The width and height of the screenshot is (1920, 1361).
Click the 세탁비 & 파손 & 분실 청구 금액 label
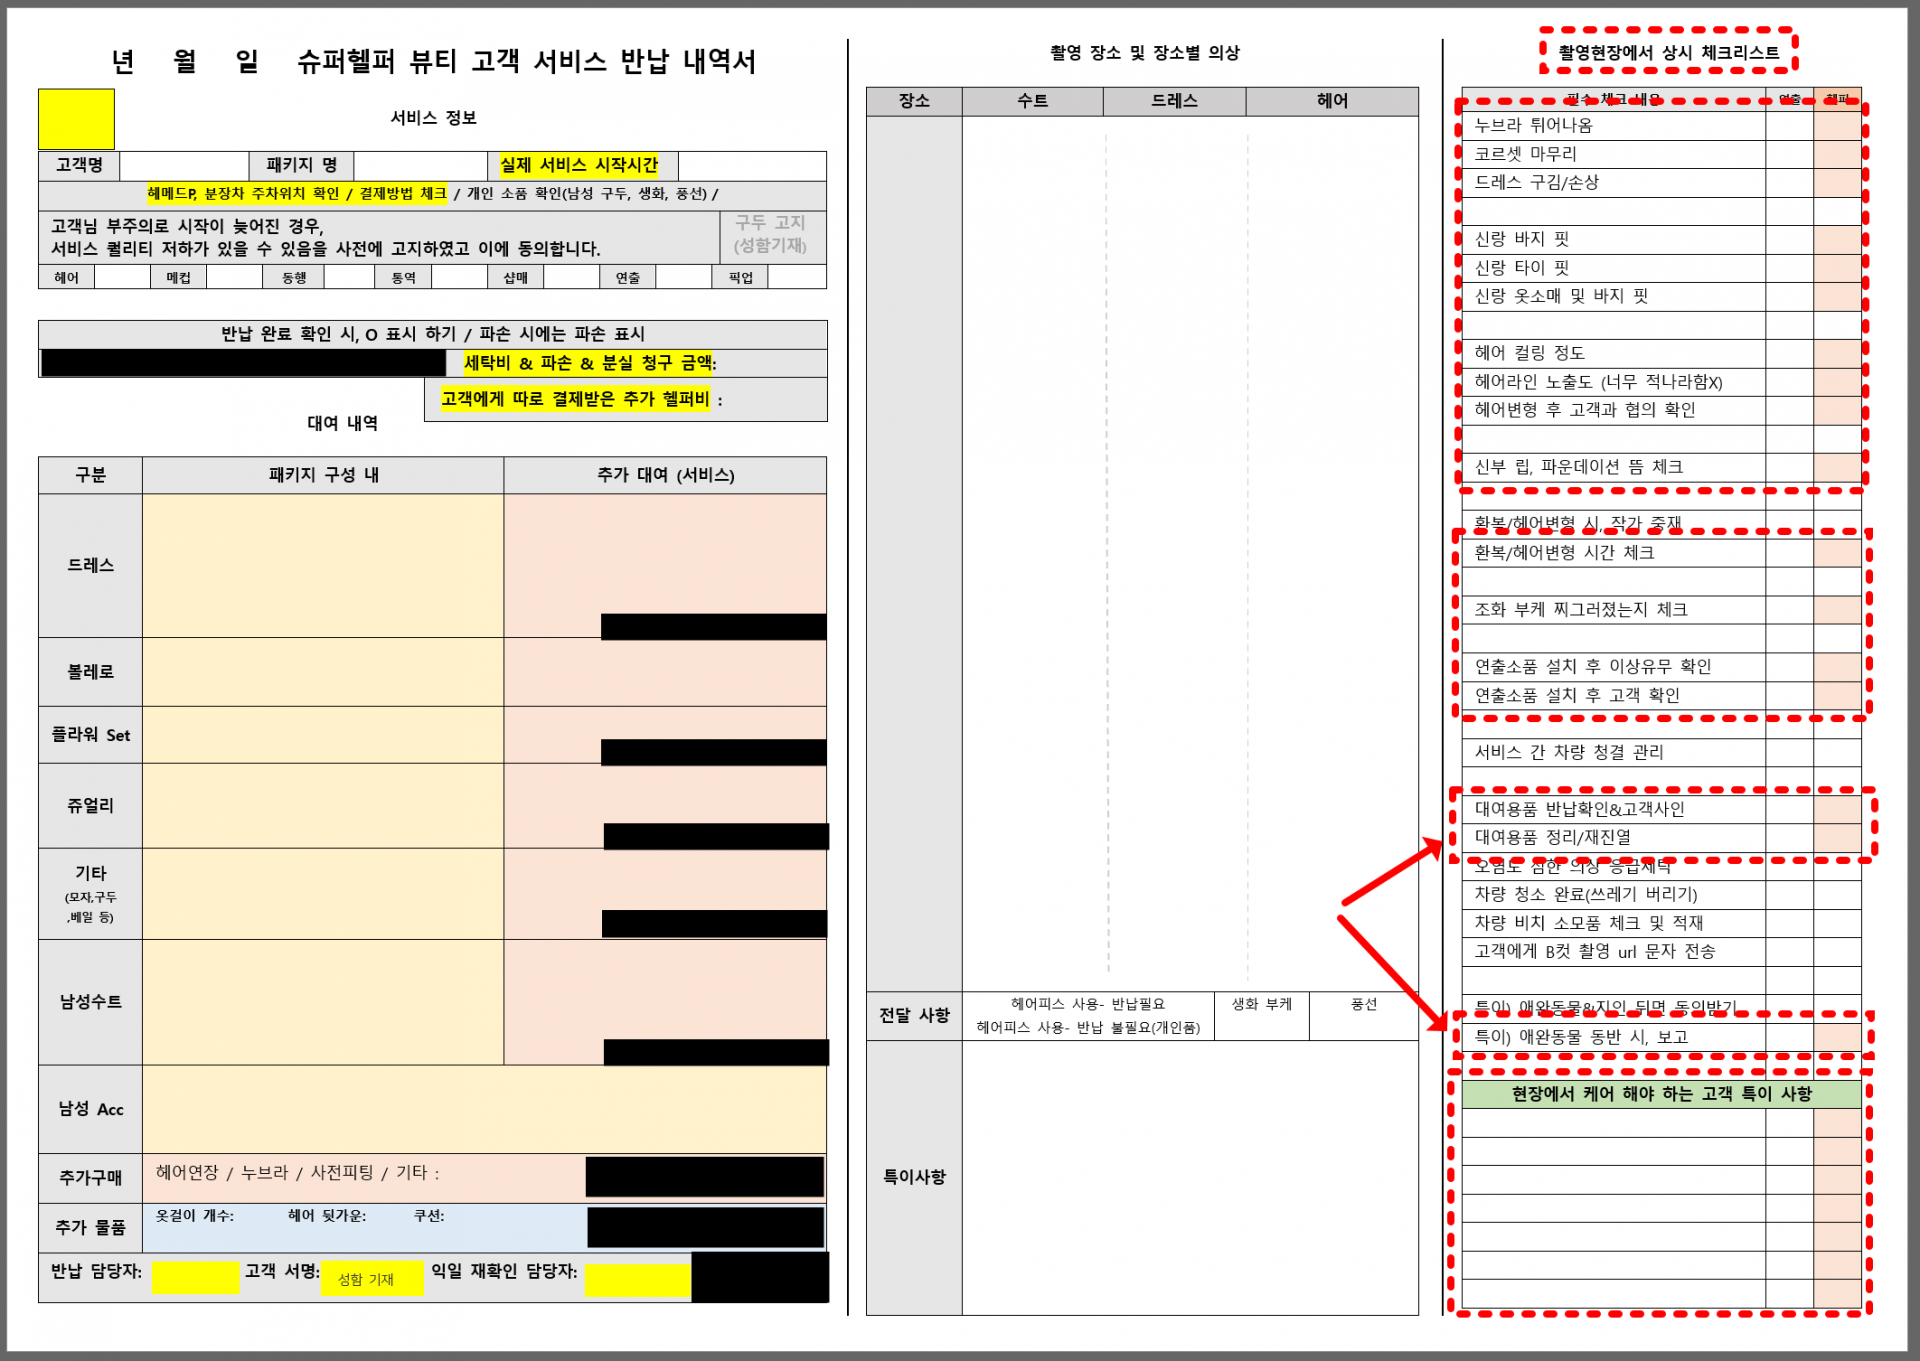(590, 363)
